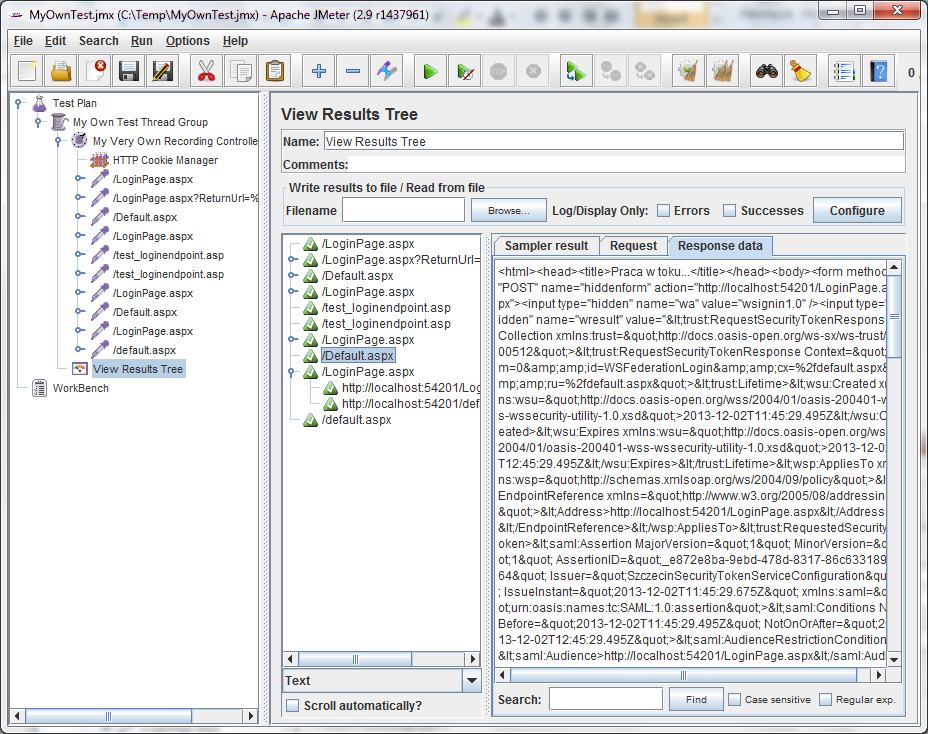This screenshot has height=734, width=928.
Task: Select WorkBench in the tree
Action: click(80, 388)
